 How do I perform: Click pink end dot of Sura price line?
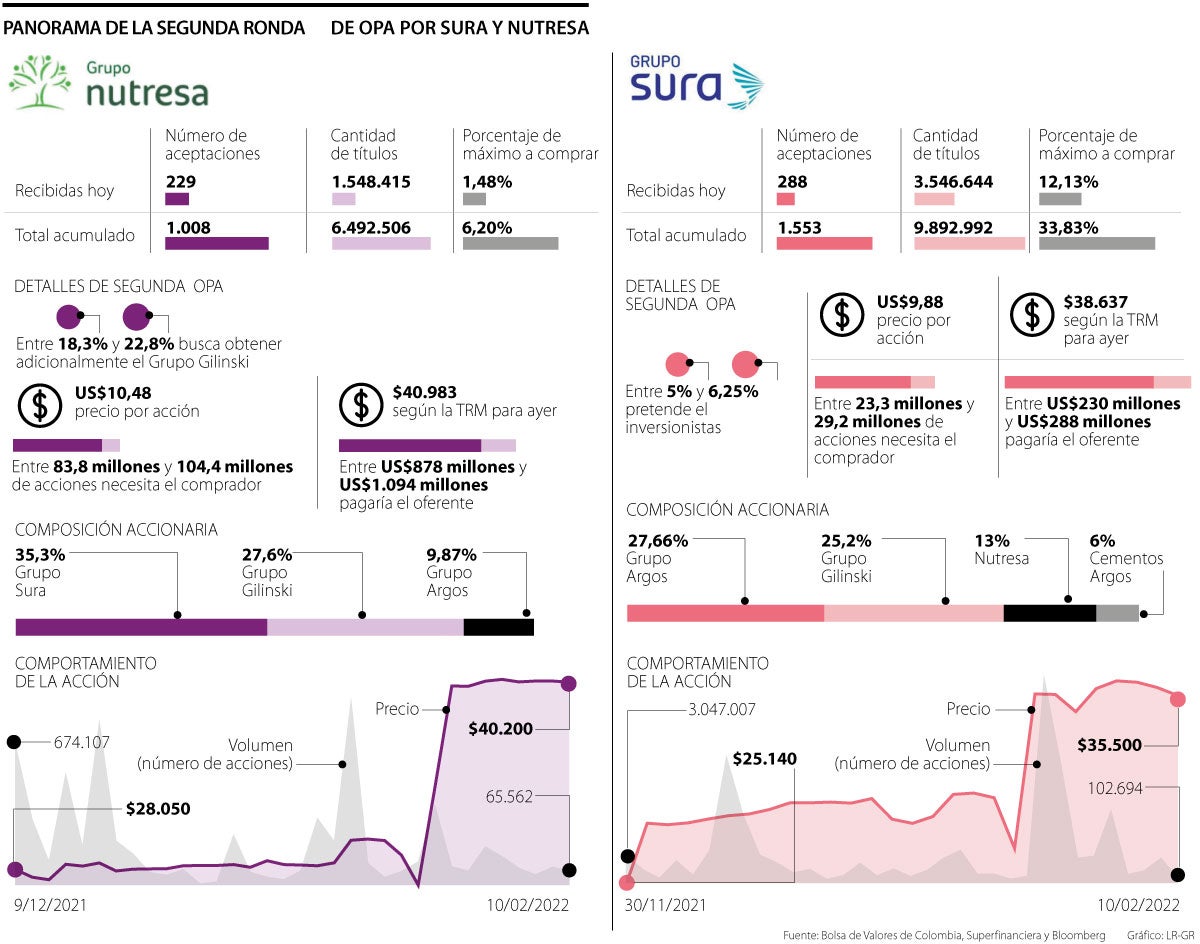[1178, 699]
